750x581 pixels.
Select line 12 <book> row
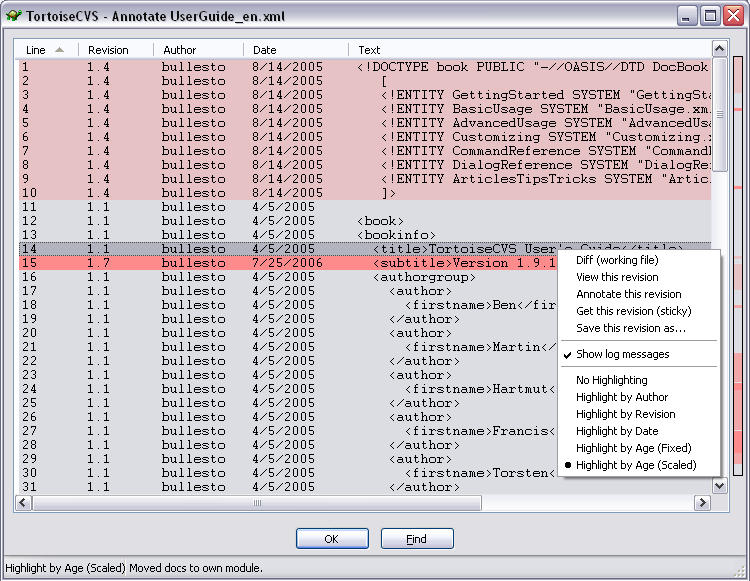pos(365,220)
